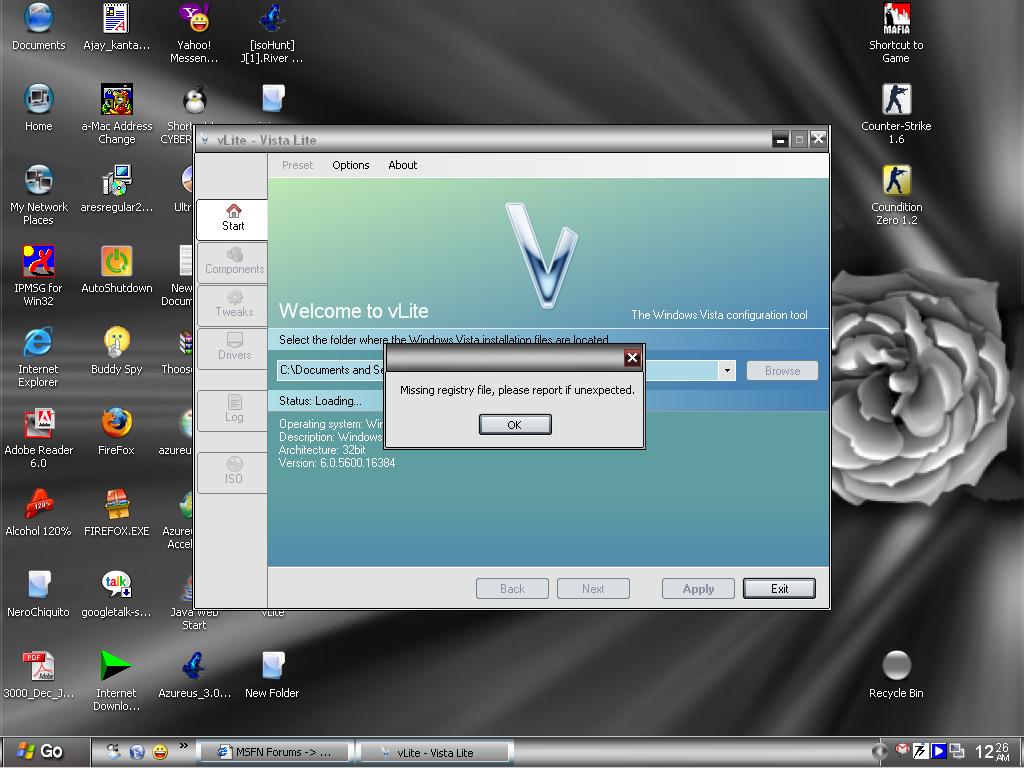Select the Internet Download Manager icon
This screenshot has width=1024, height=768.
pyautogui.click(x=117, y=682)
